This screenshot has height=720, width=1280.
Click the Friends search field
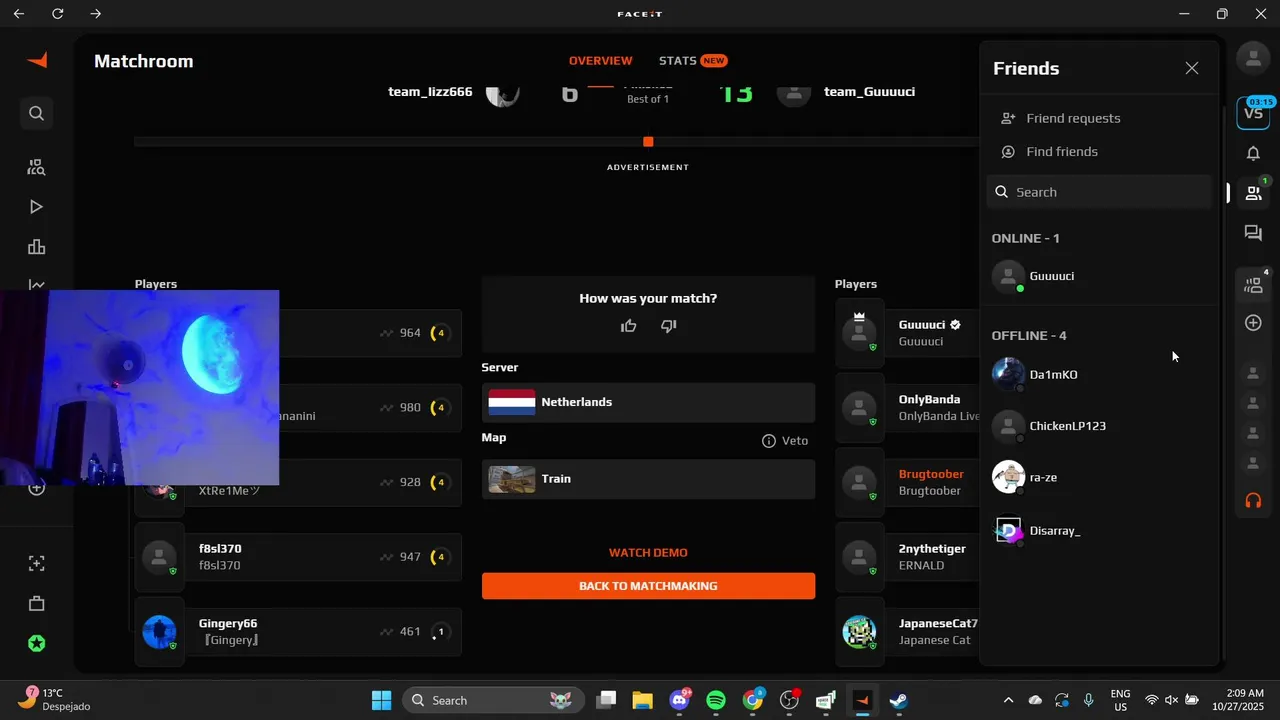[1099, 192]
